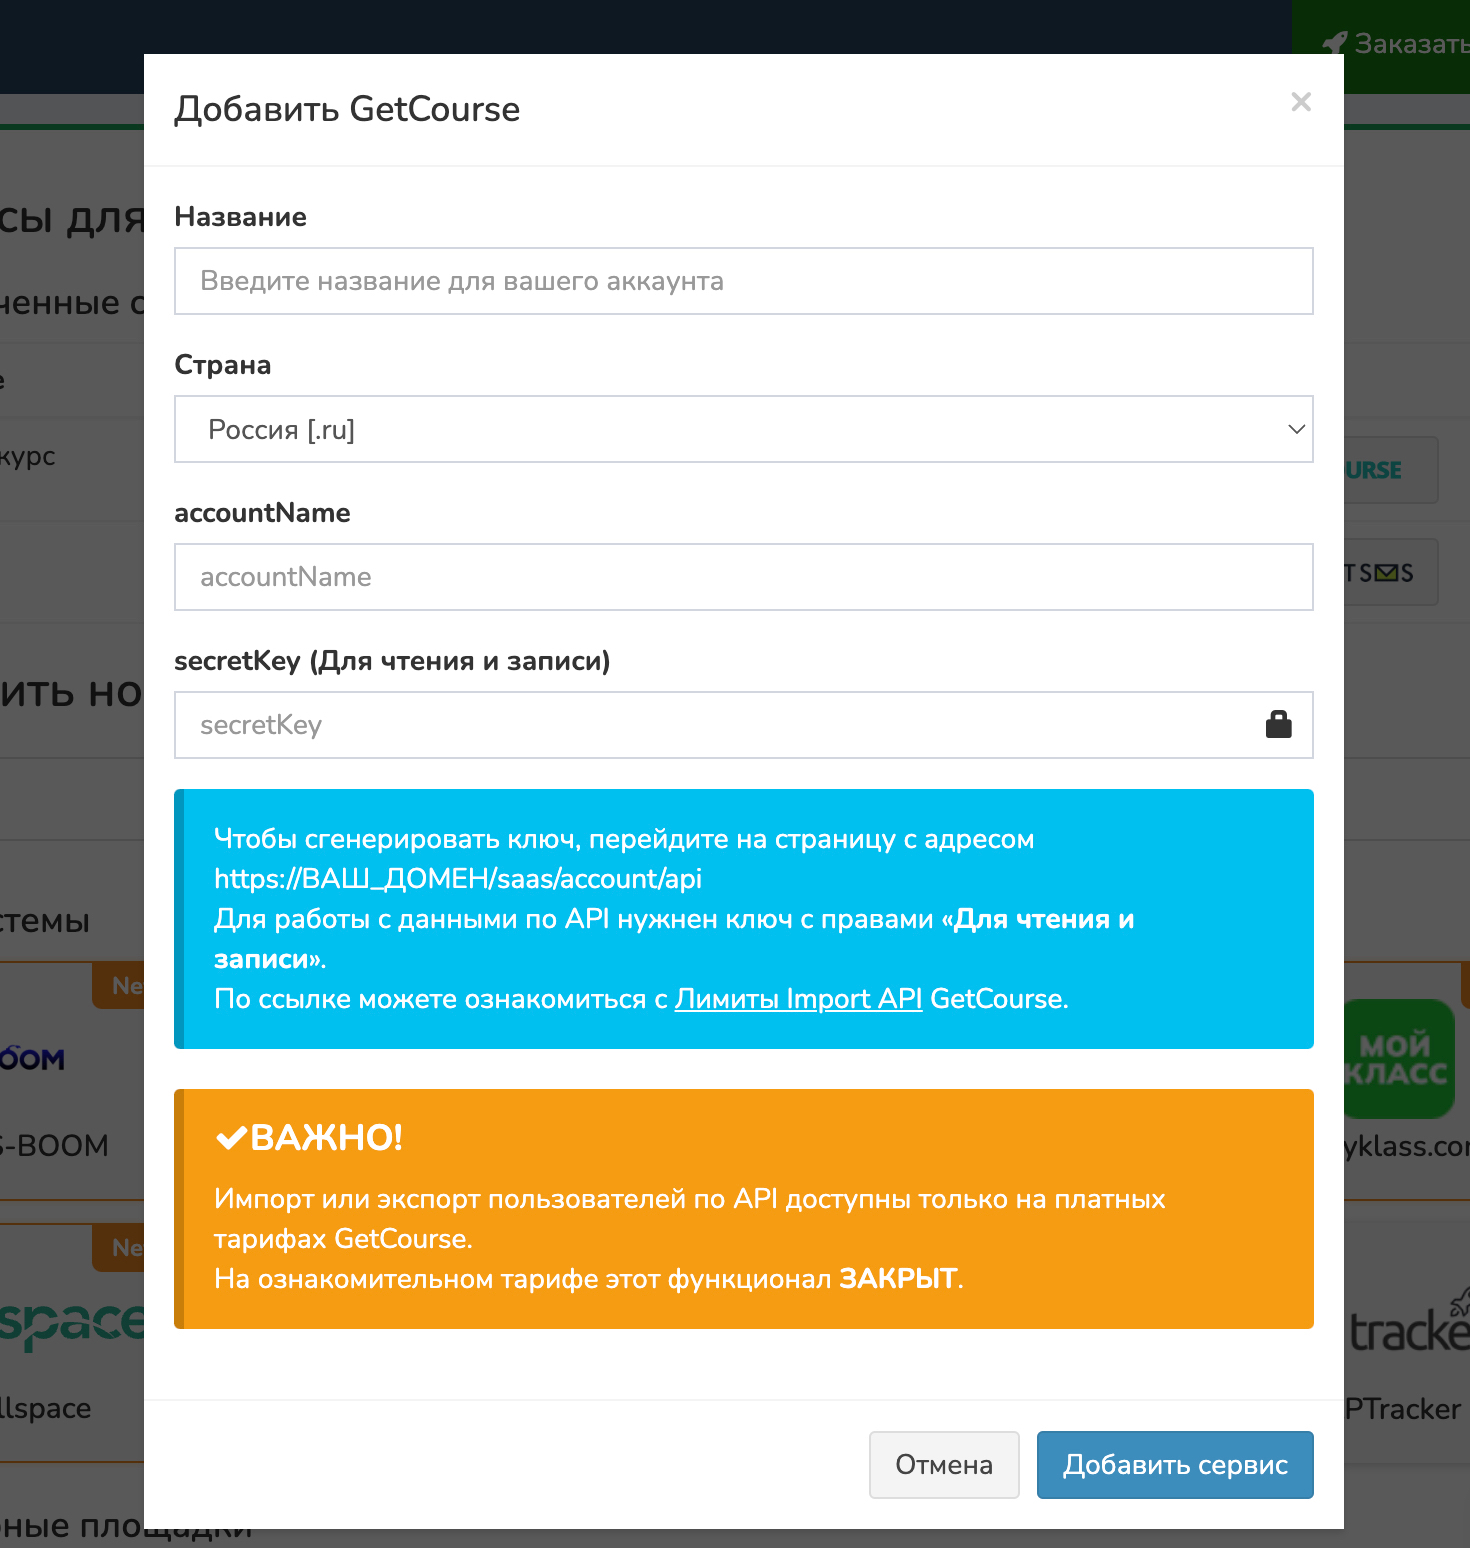Click the PTracker service name text
This screenshot has height=1548, width=1470.
tap(1402, 1409)
